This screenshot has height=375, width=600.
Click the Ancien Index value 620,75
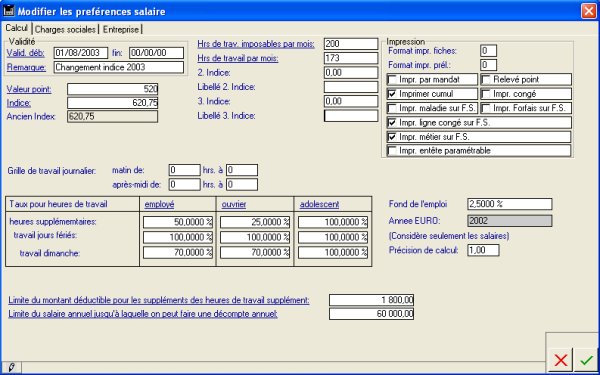pyautogui.click(x=112, y=117)
